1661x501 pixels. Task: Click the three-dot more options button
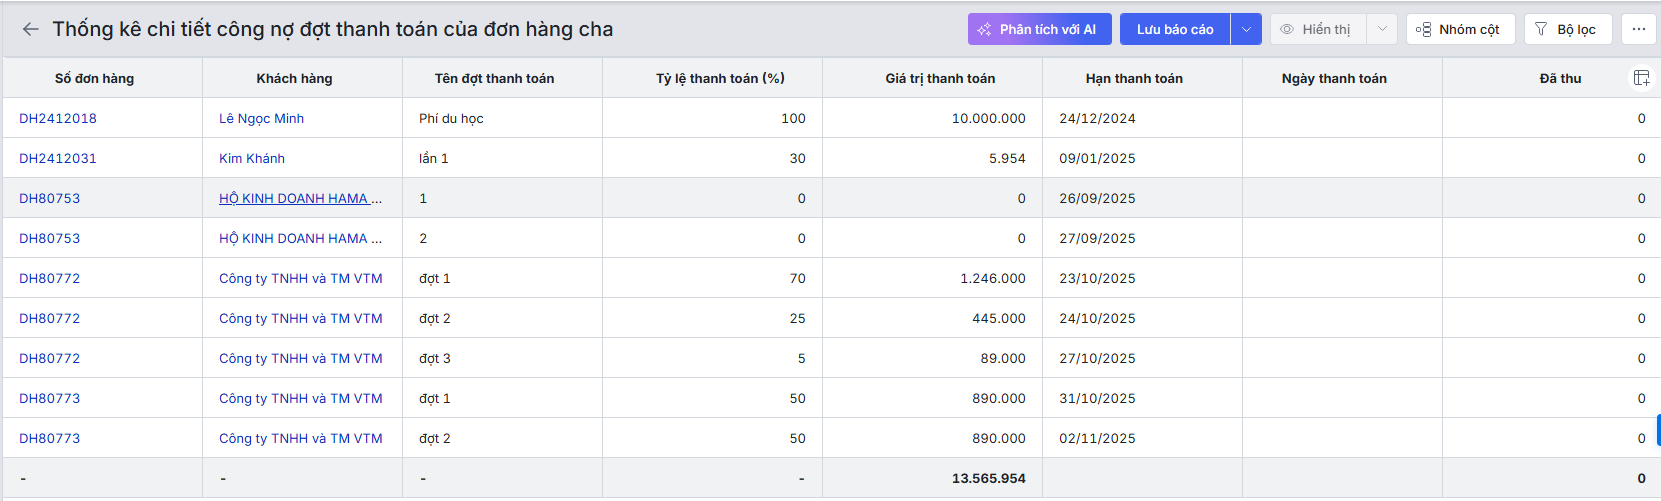click(x=1638, y=29)
